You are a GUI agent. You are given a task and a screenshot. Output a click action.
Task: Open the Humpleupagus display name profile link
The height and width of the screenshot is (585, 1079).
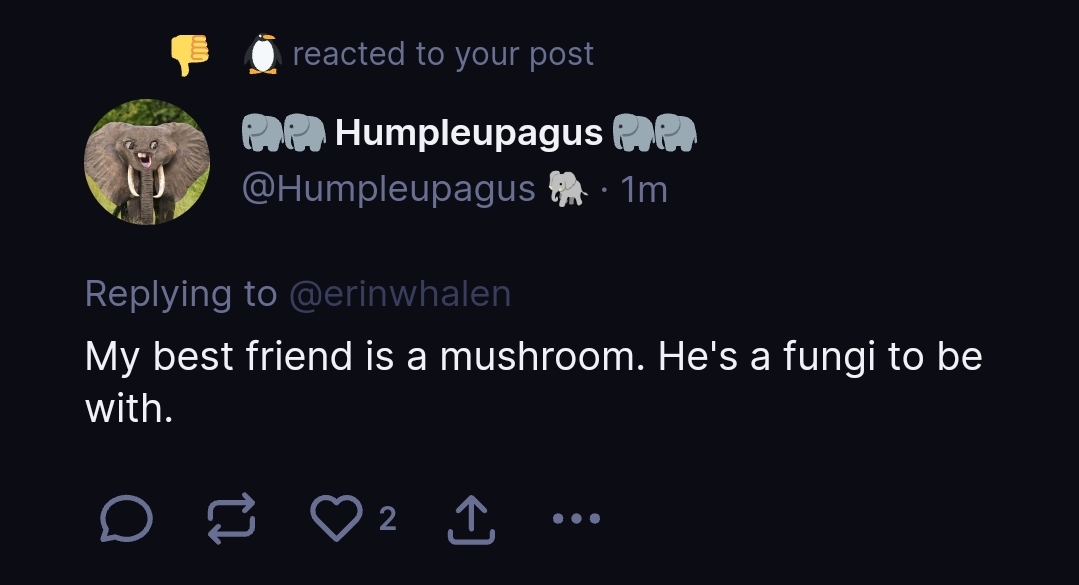[469, 132]
